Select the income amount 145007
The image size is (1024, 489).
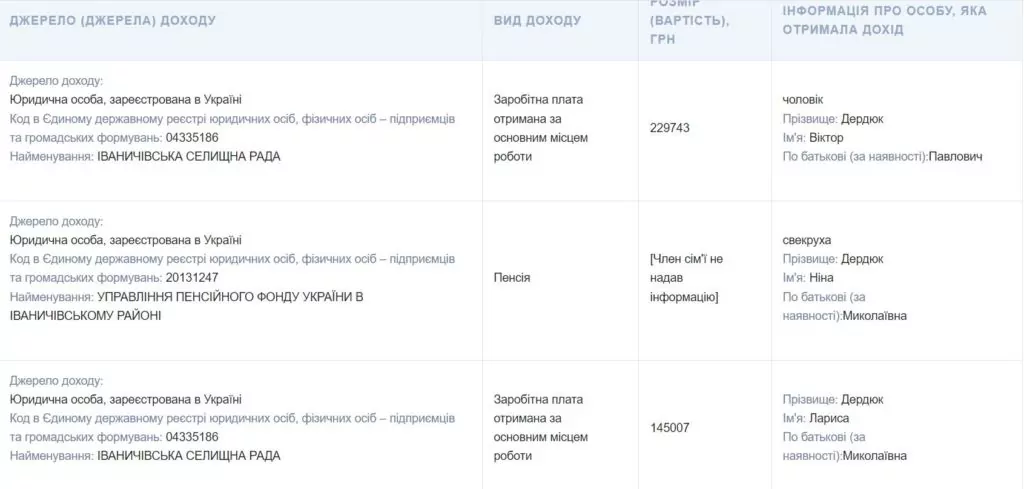click(670, 428)
